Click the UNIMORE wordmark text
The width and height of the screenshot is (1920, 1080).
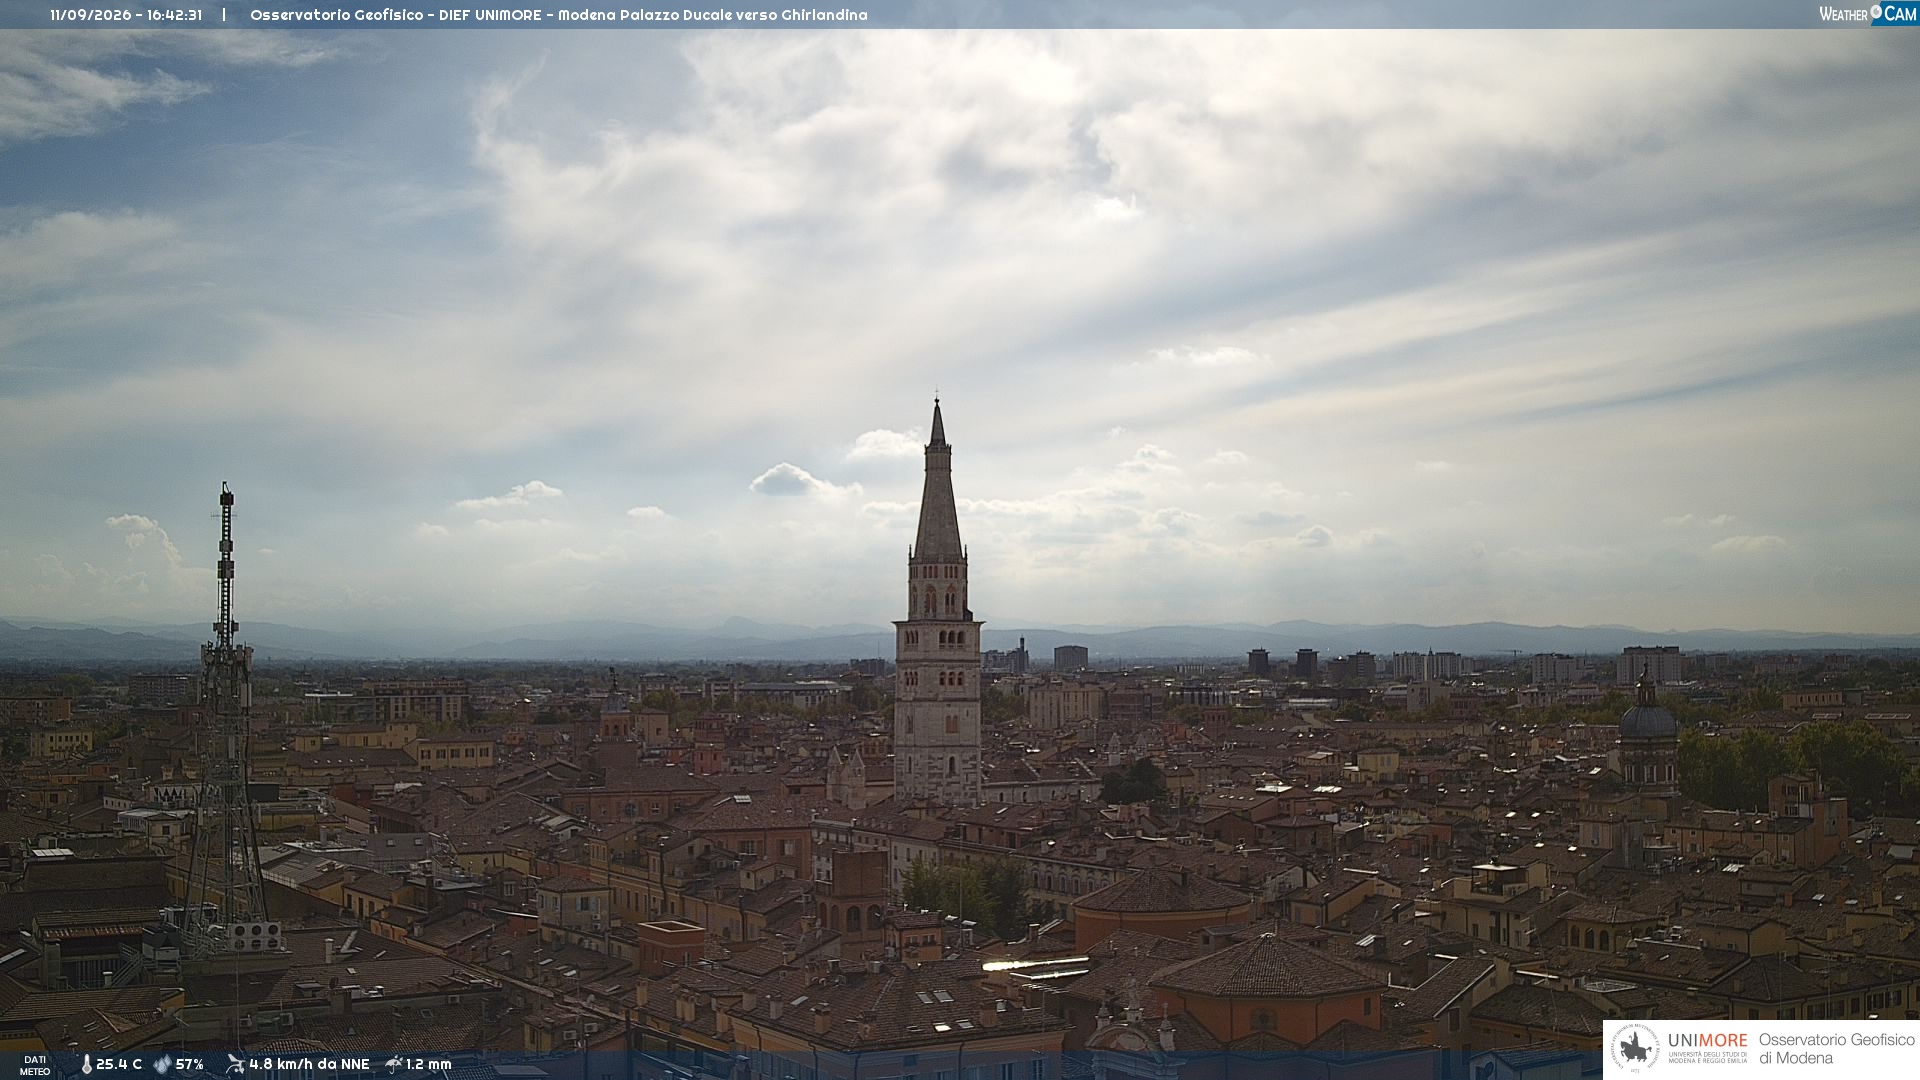pyautogui.click(x=1708, y=1041)
